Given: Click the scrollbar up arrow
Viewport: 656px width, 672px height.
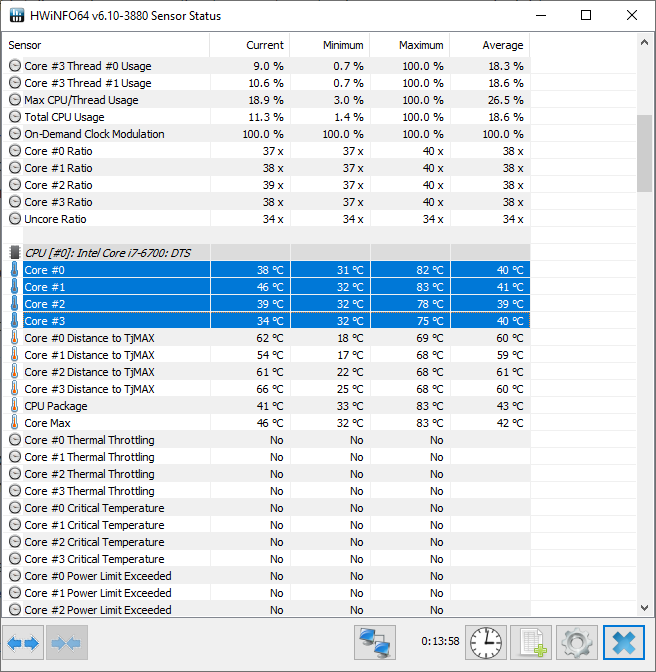Looking at the screenshot, I should coord(644,42).
